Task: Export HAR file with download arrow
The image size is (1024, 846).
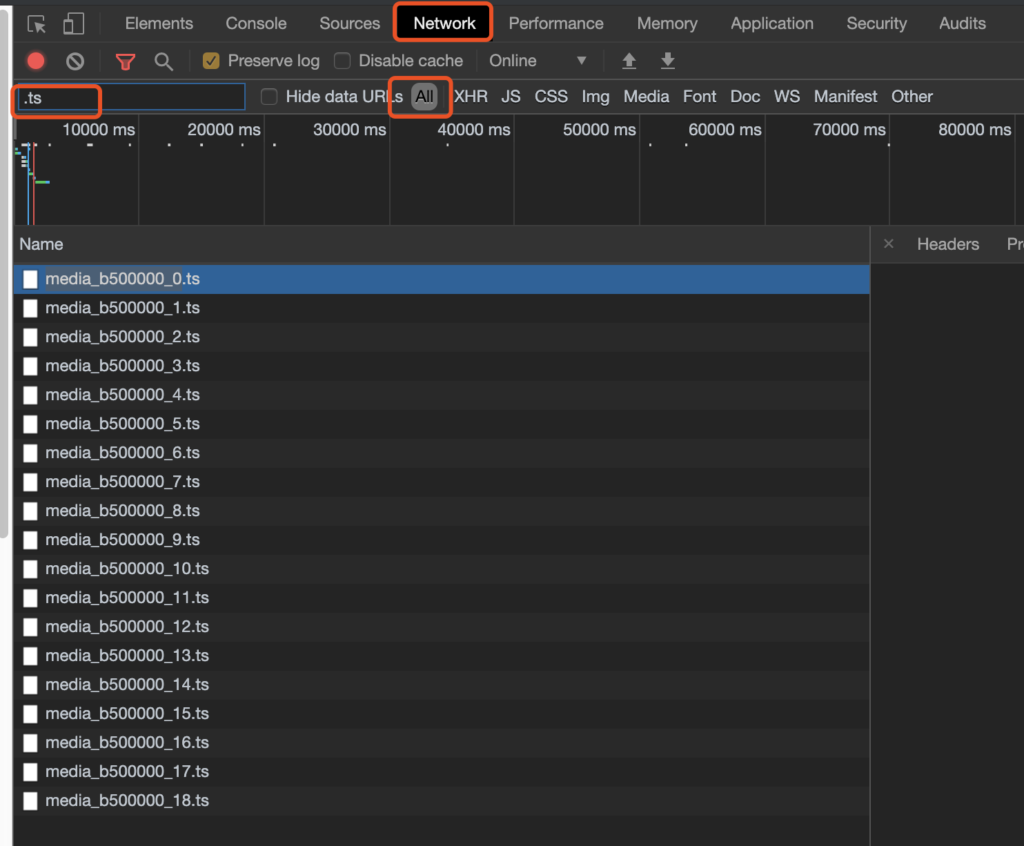Action: 667,61
